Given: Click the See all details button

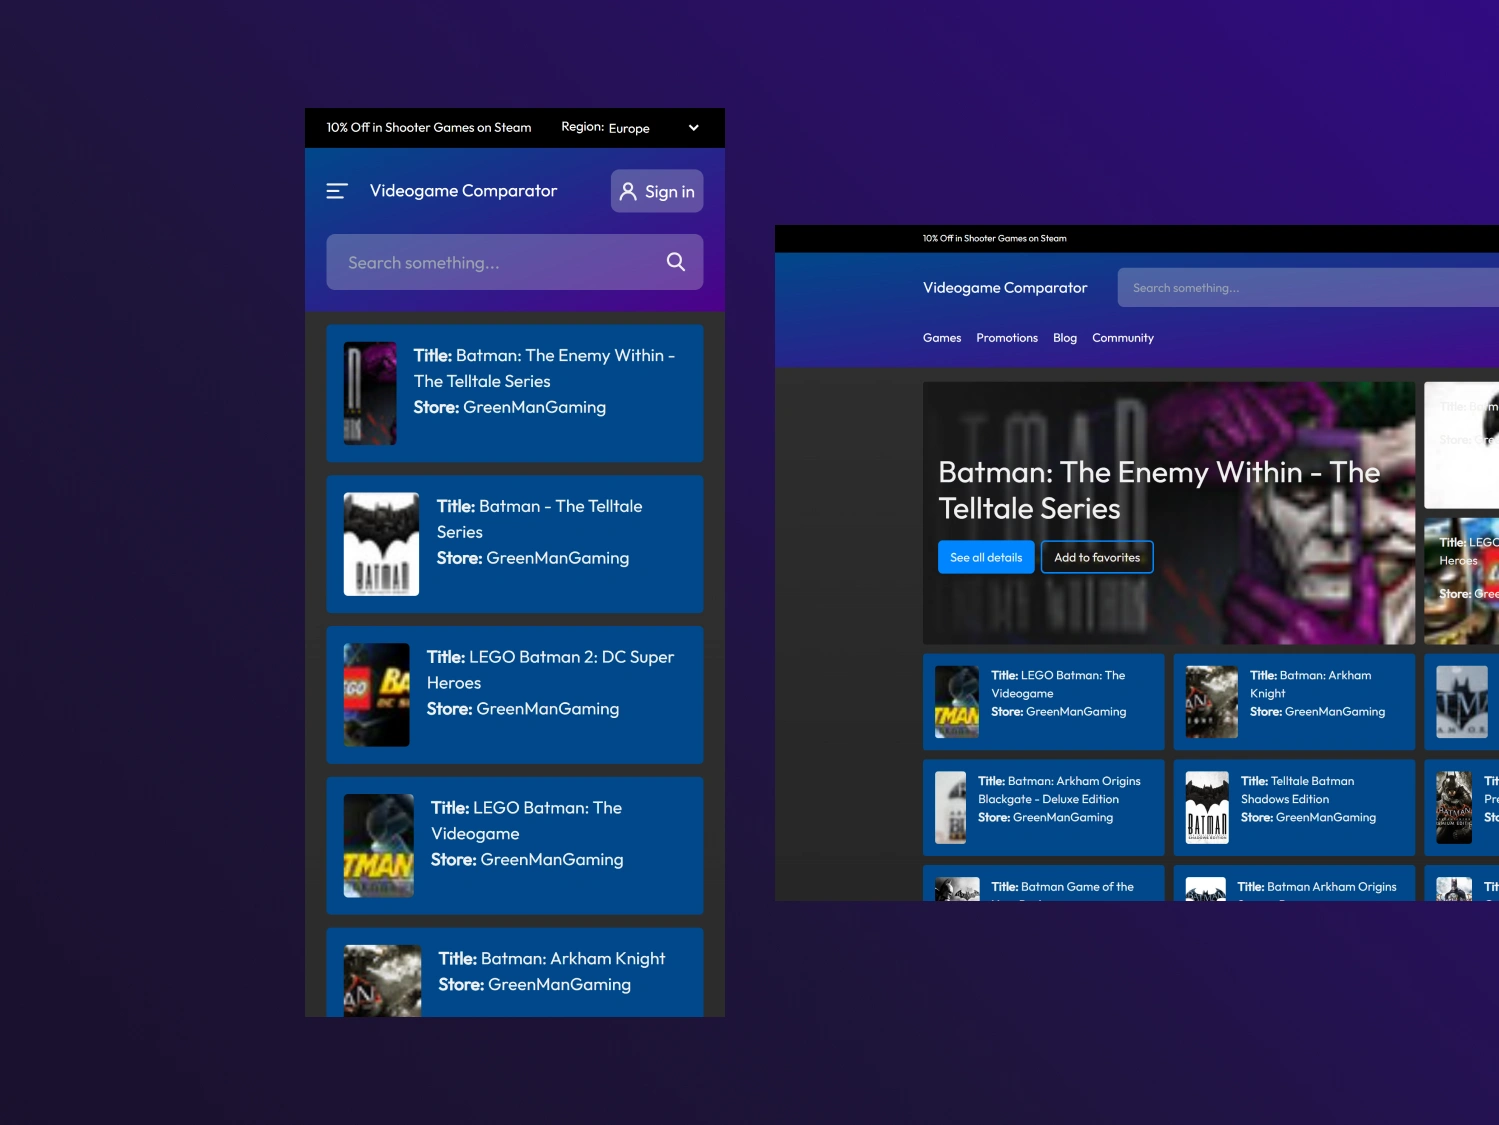Looking at the screenshot, I should (986, 557).
